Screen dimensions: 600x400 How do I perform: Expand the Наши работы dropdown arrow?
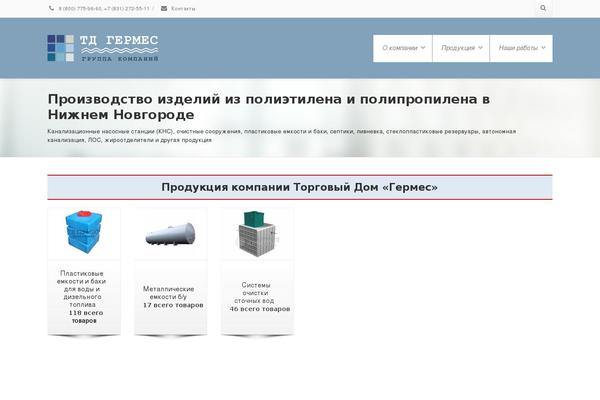(x=543, y=48)
